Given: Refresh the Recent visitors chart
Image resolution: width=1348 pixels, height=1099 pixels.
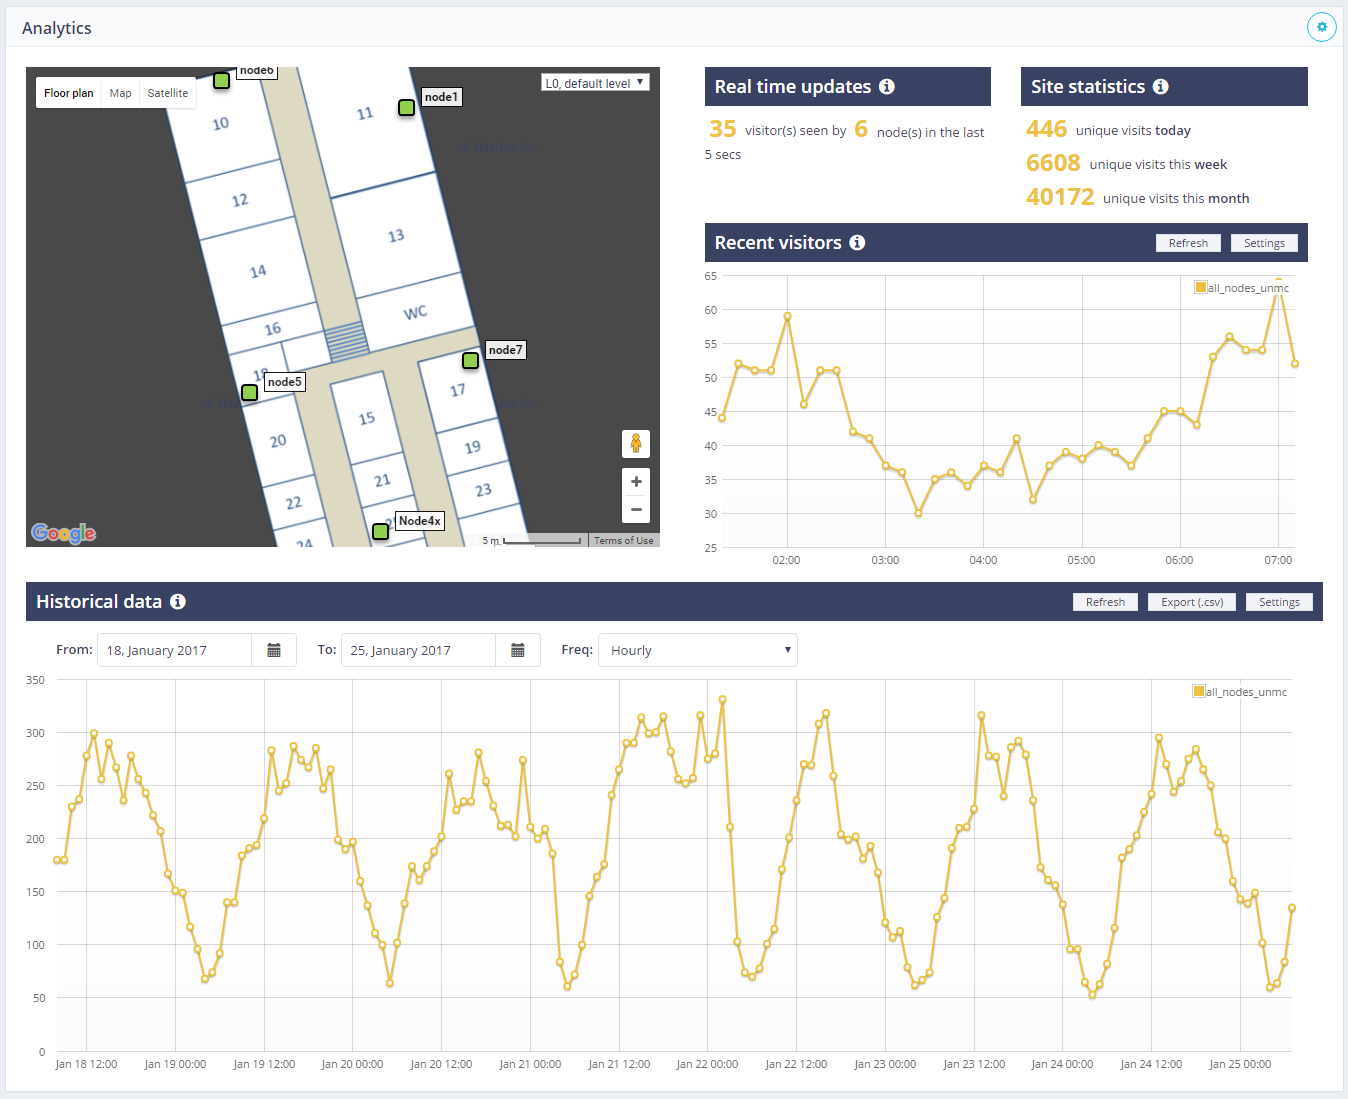Looking at the screenshot, I should [x=1188, y=243].
